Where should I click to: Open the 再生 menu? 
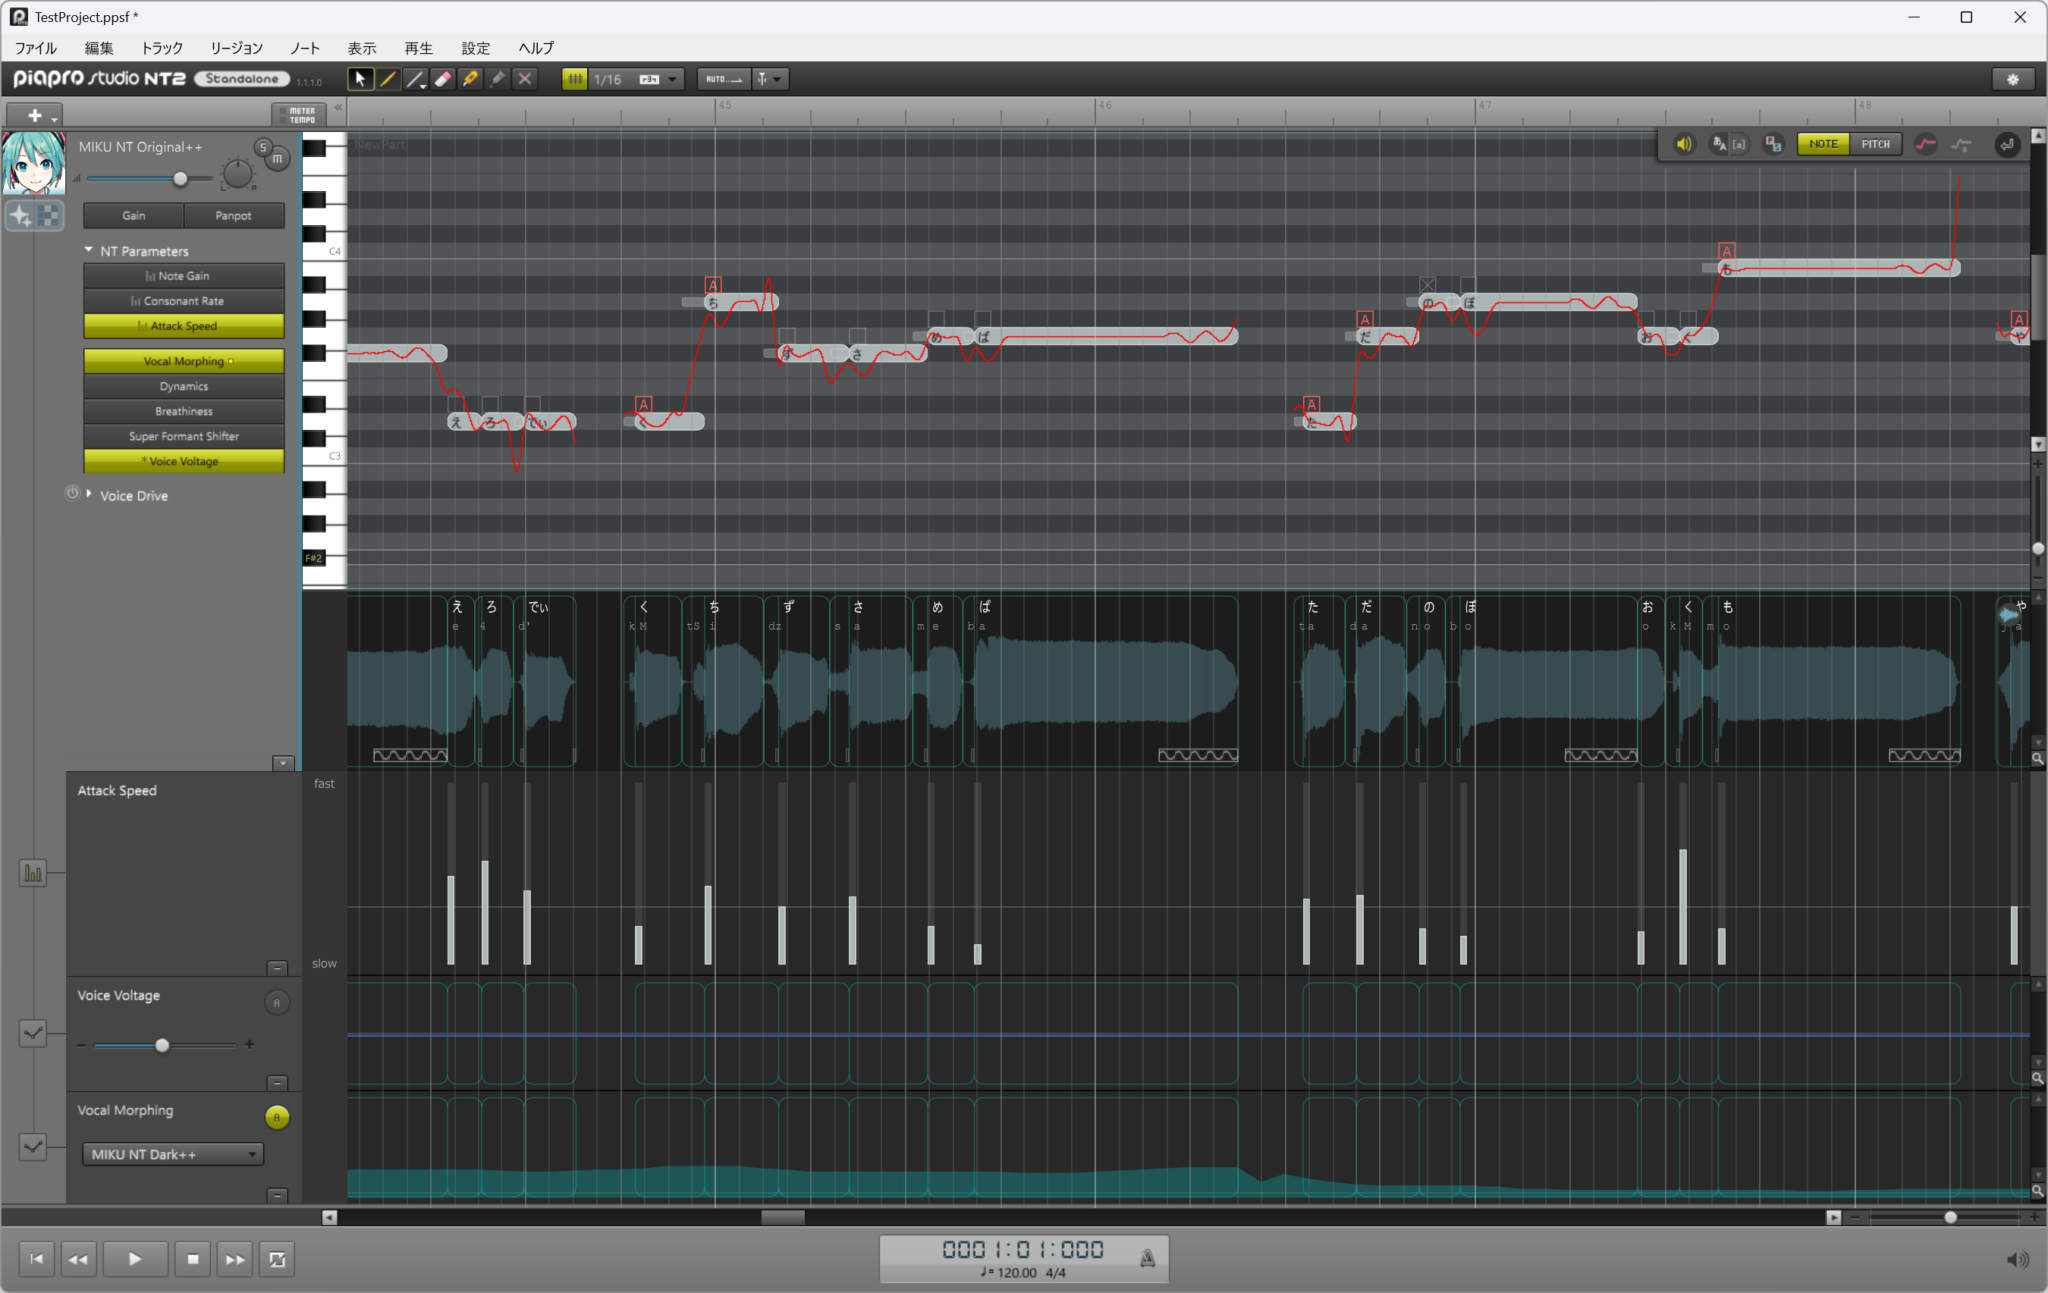[x=418, y=48]
